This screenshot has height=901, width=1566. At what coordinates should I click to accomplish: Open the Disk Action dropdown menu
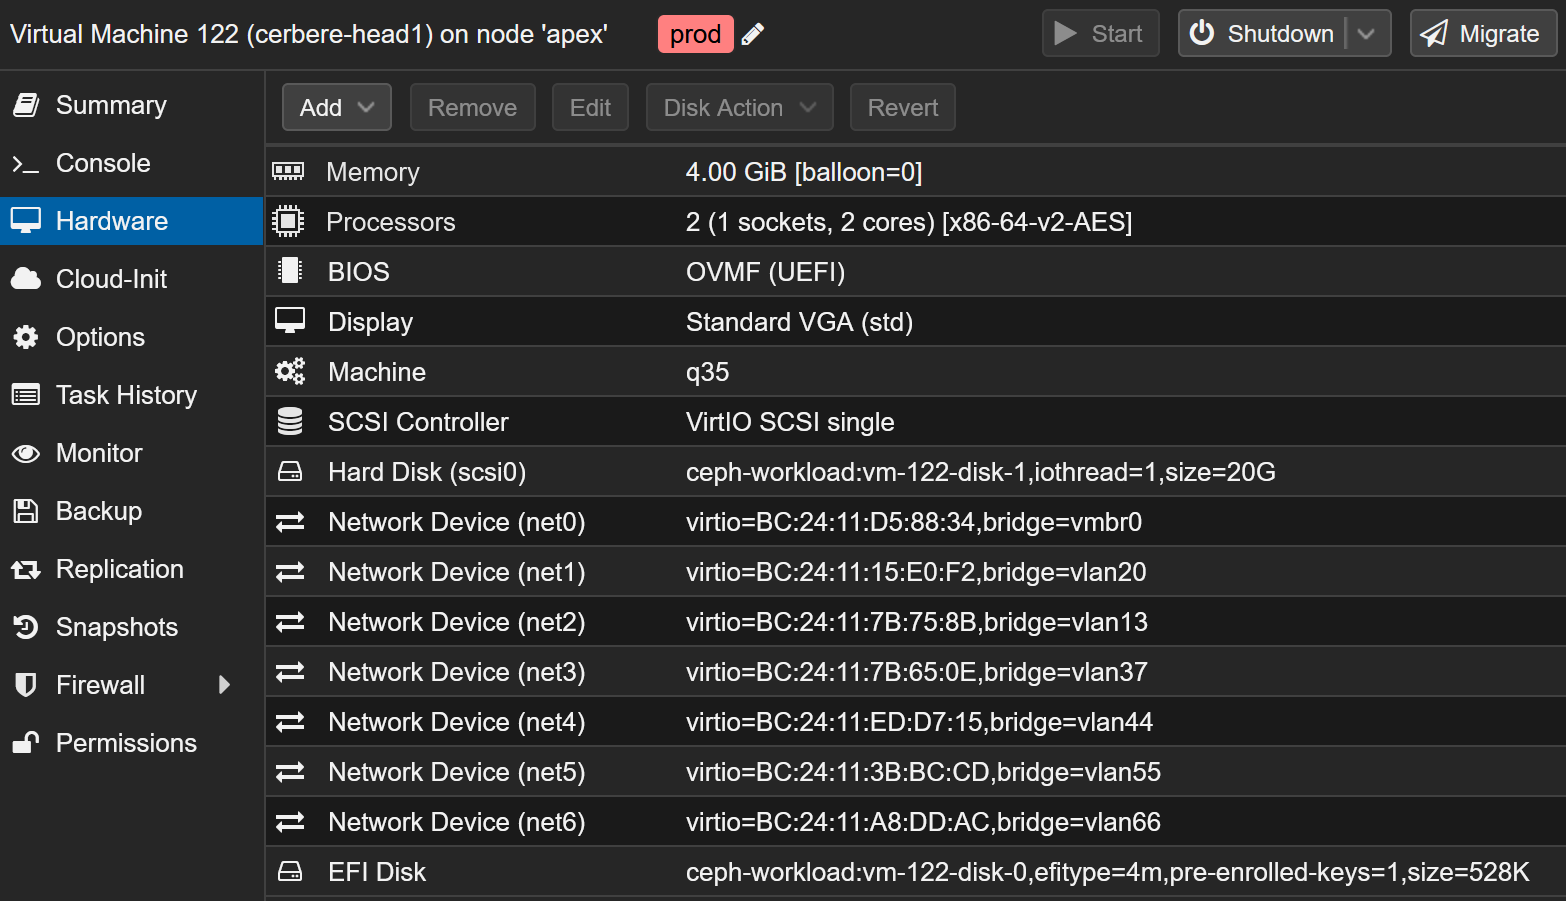(x=739, y=107)
